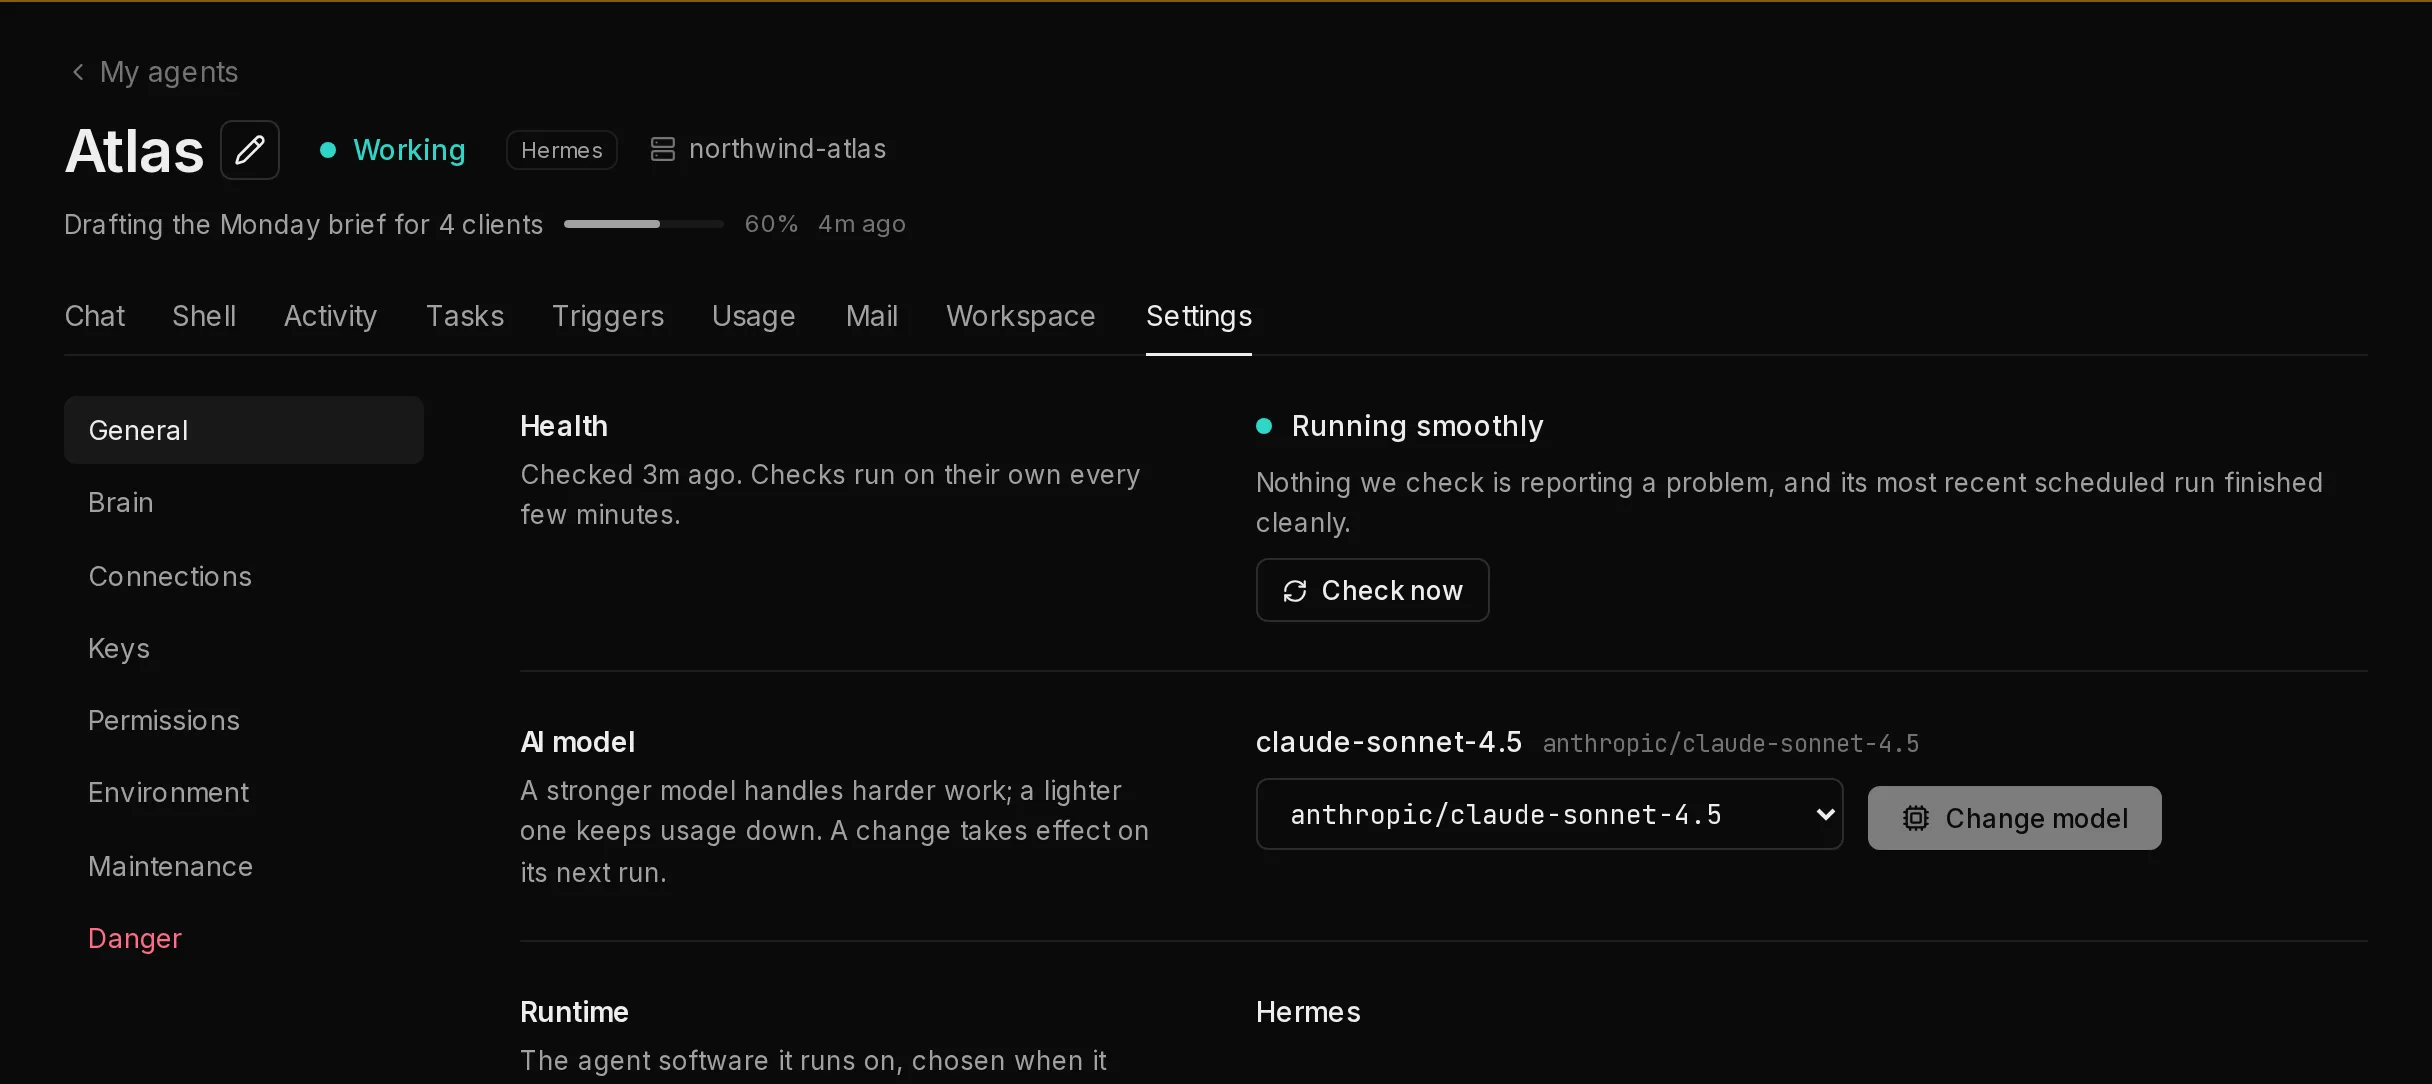Click 'The agent software it runs on' text
2432x1084 pixels.
coord(709,1060)
